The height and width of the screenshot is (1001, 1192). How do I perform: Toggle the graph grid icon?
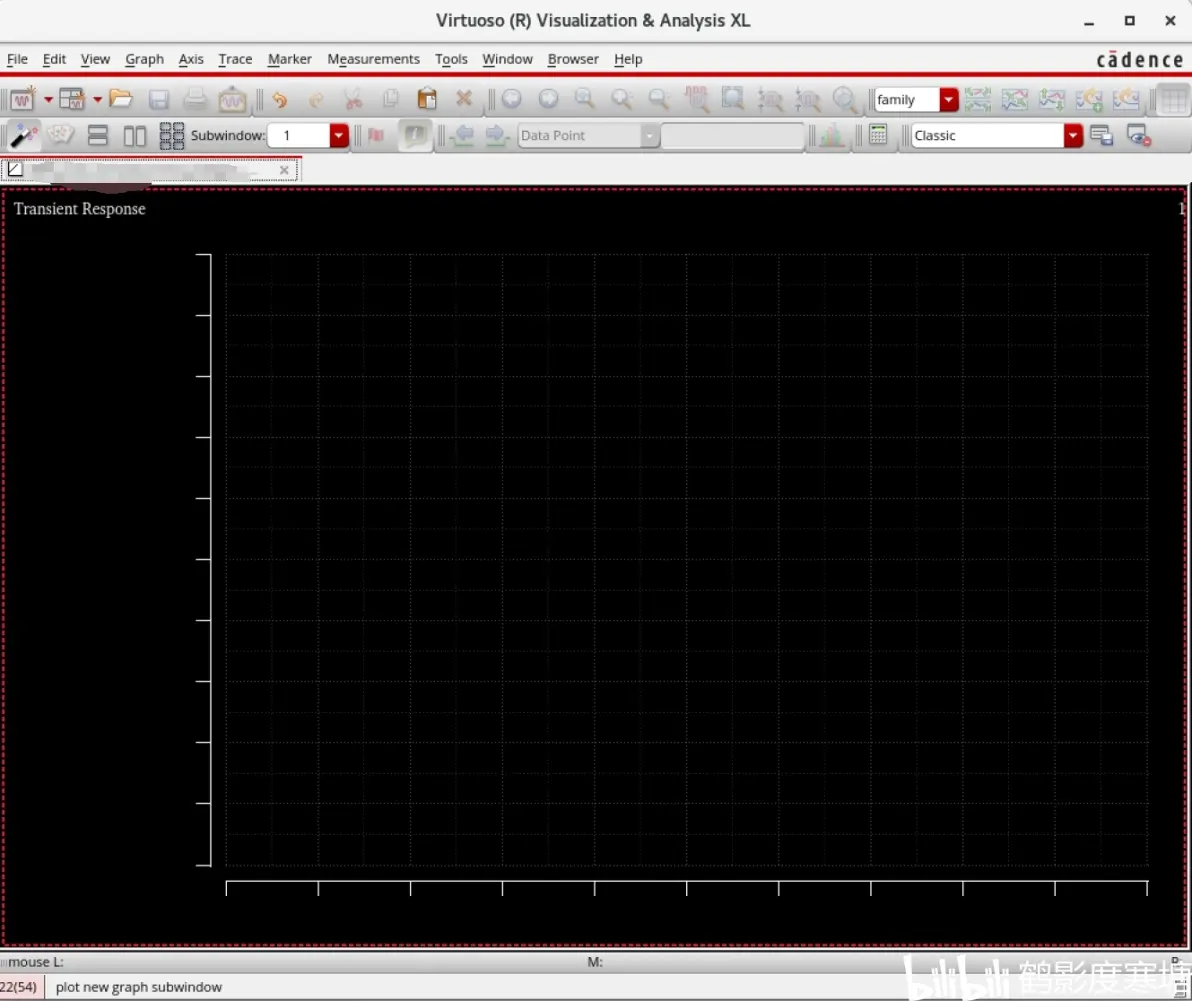[1174, 100]
